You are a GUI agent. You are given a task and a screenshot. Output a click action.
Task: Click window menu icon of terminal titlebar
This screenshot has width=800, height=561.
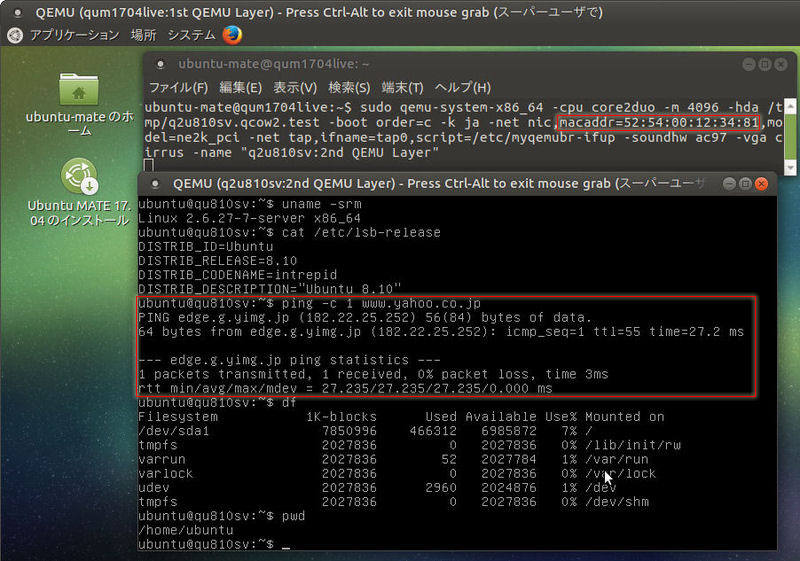(161, 64)
